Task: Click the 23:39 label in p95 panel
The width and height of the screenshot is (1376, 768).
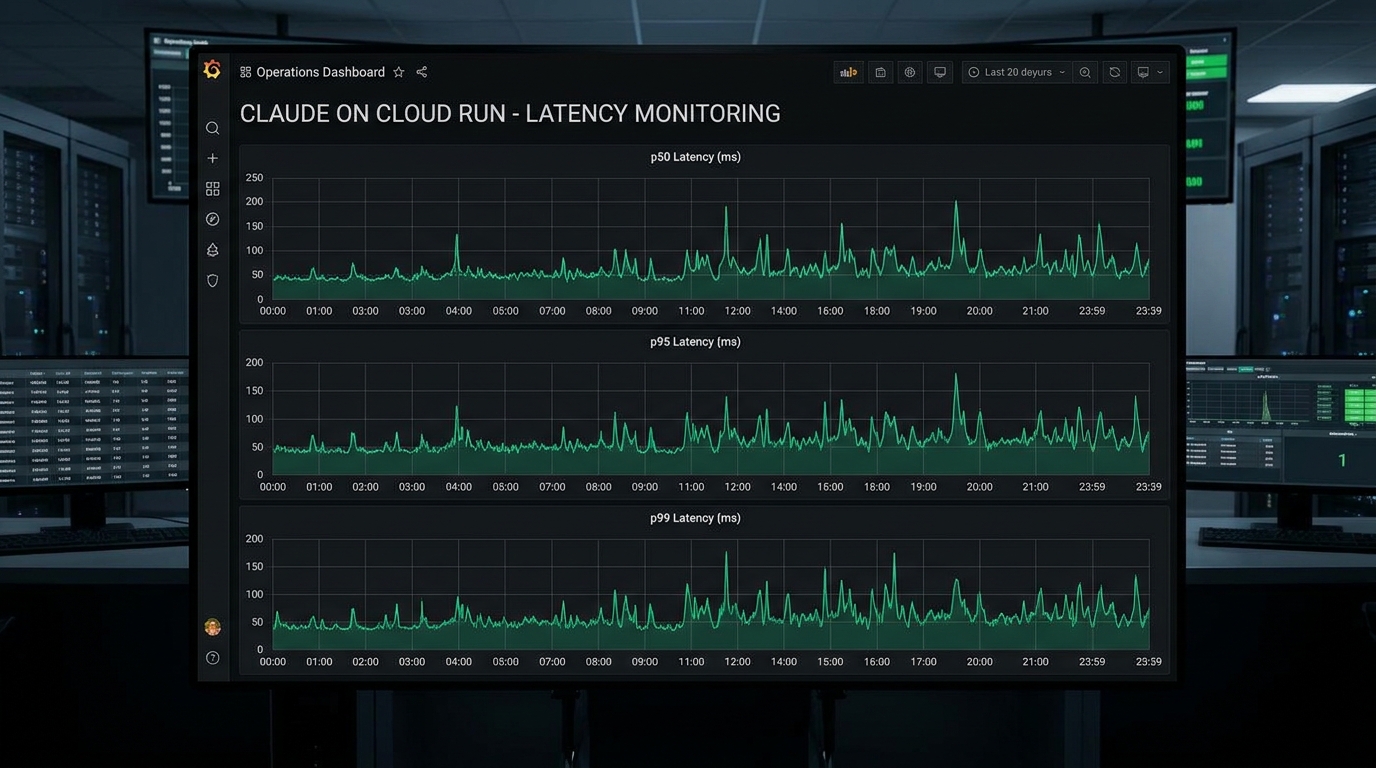Action: (1149, 487)
